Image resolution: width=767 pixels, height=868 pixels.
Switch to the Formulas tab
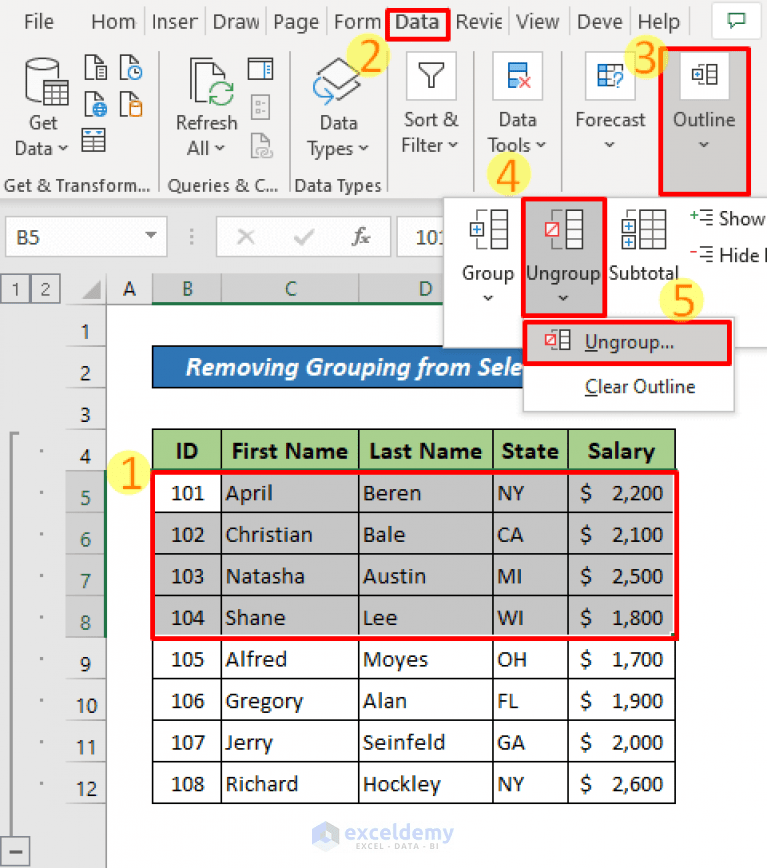tap(357, 22)
